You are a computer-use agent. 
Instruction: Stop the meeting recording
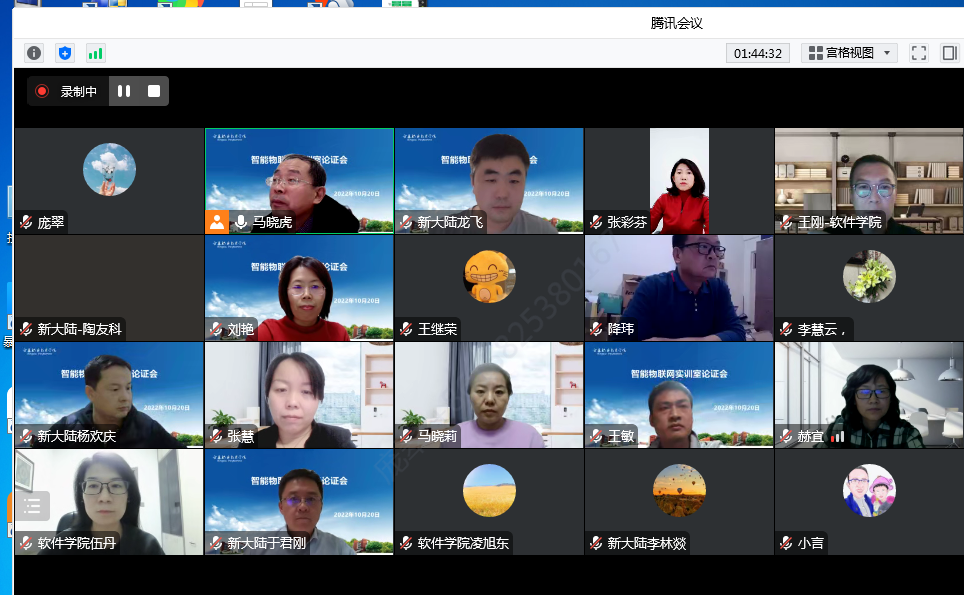point(154,91)
